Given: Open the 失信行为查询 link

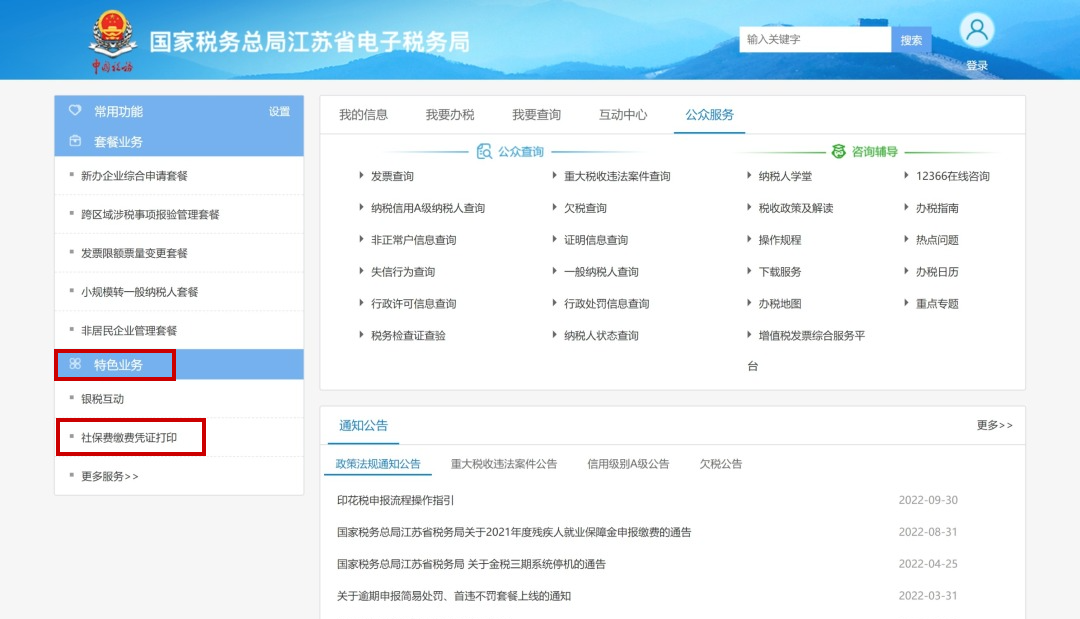Looking at the screenshot, I should [x=403, y=271].
